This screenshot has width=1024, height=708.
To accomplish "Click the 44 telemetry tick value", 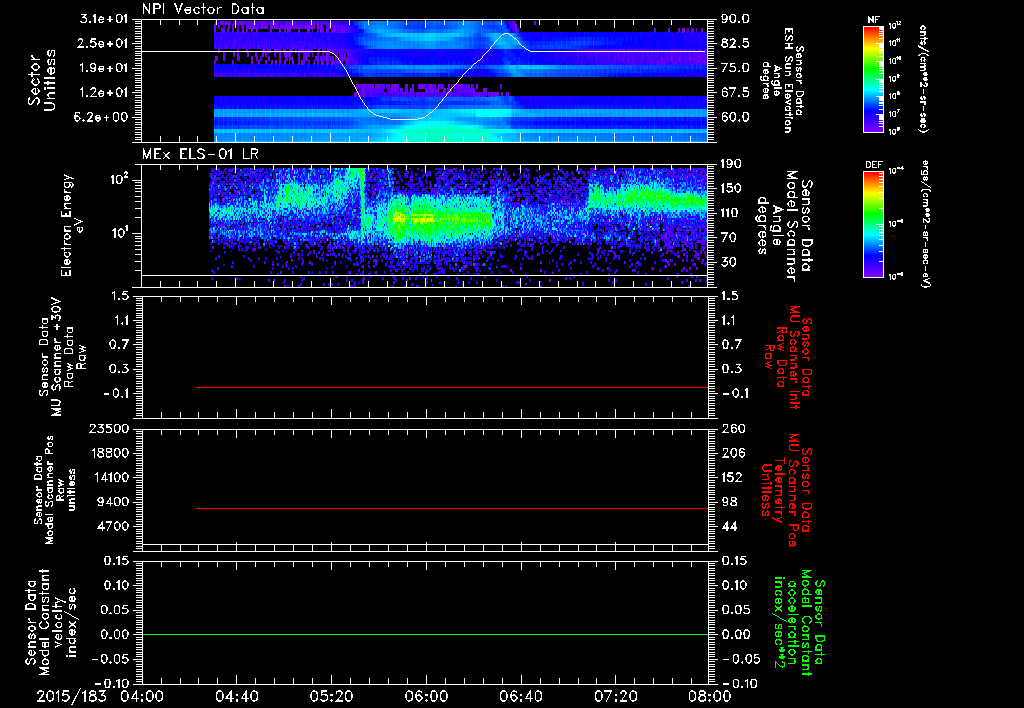I will [x=729, y=526].
